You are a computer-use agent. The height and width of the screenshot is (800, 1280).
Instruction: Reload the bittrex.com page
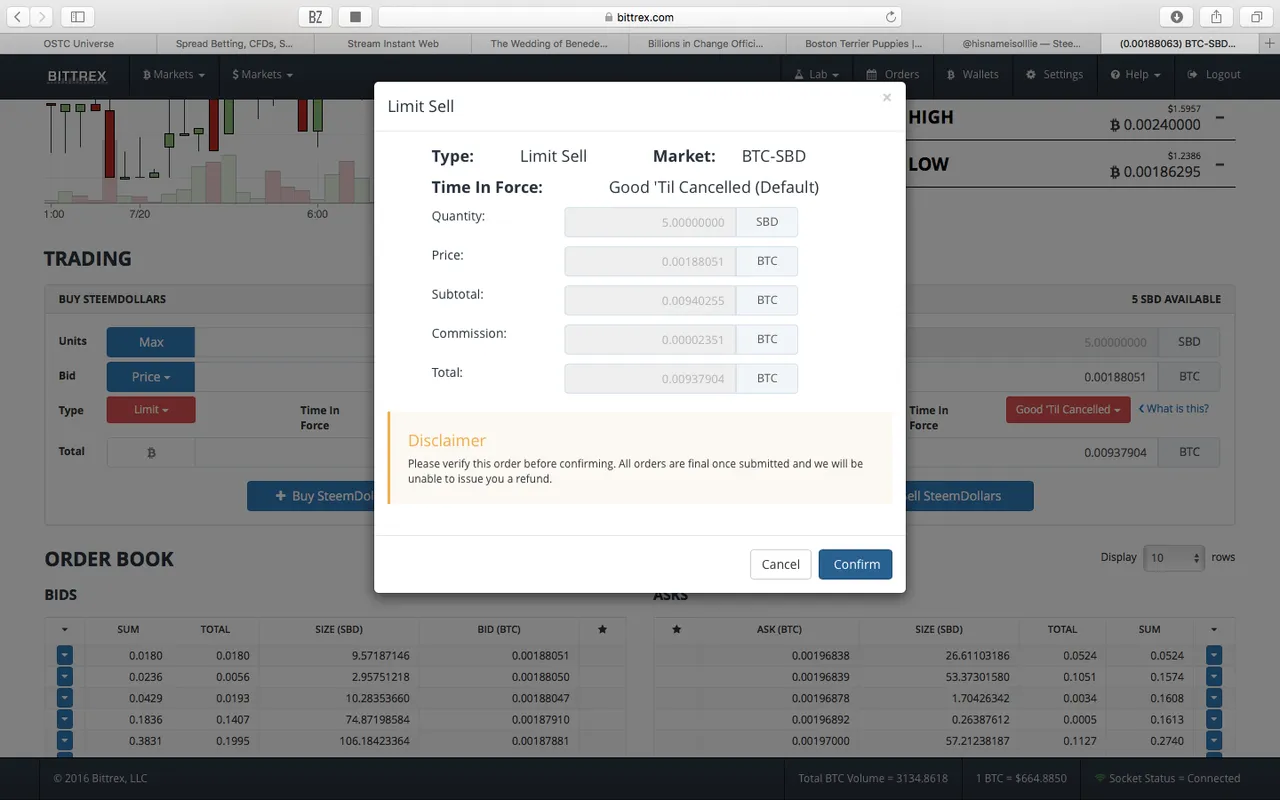pyautogui.click(x=890, y=17)
